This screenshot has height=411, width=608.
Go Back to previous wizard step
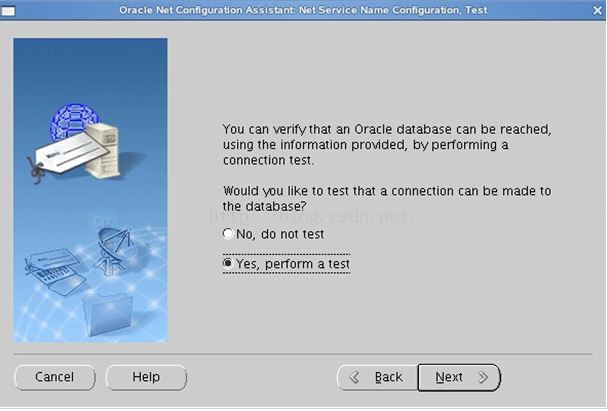click(377, 377)
